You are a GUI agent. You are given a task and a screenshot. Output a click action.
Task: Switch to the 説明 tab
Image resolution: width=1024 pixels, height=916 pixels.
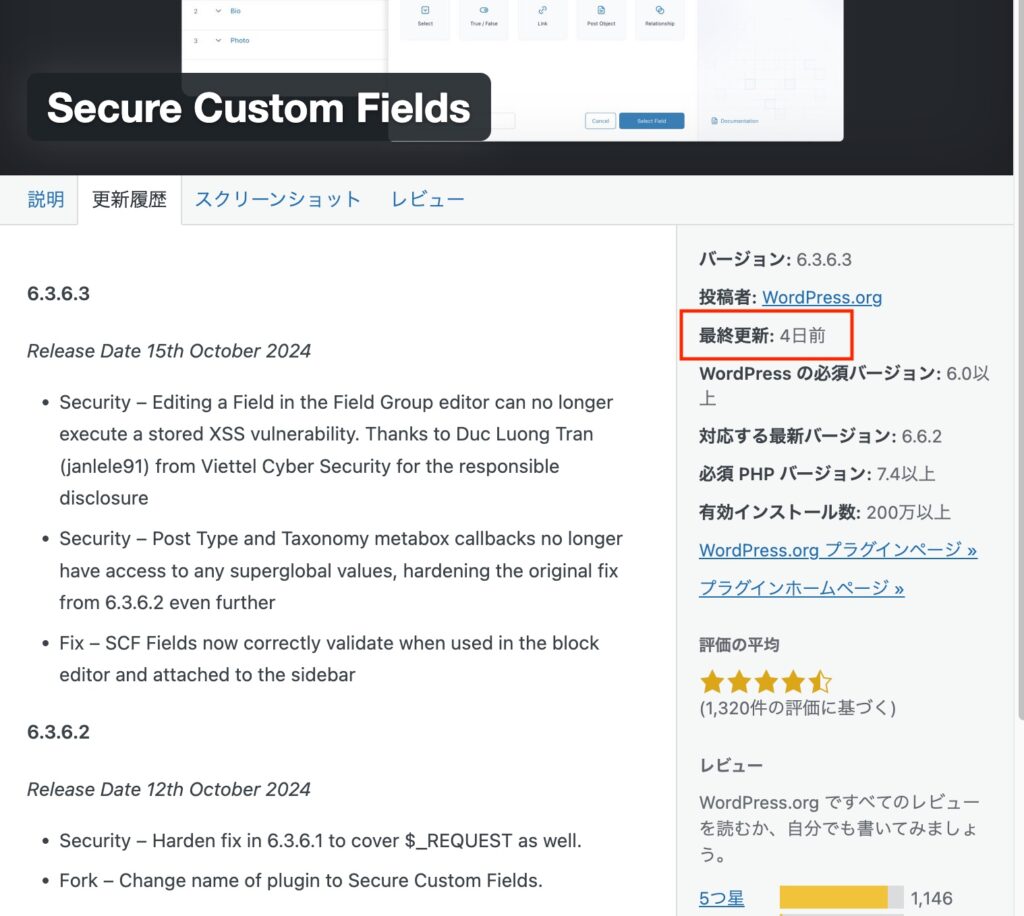[46, 199]
